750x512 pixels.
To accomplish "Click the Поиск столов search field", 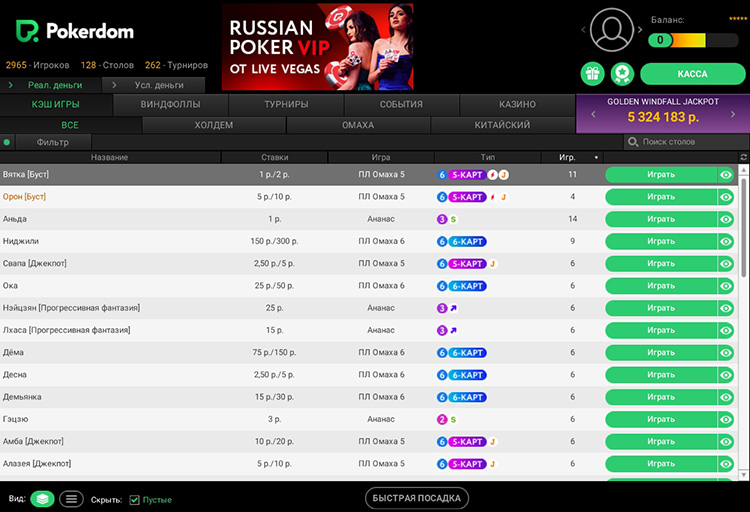I will (x=686, y=142).
